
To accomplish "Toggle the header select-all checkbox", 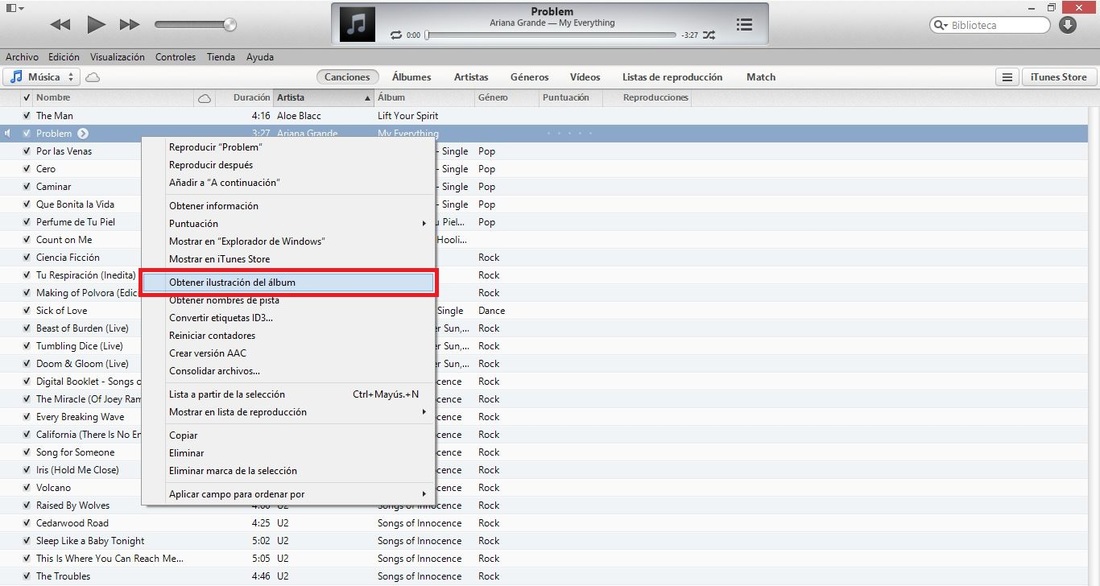I will coord(27,98).
